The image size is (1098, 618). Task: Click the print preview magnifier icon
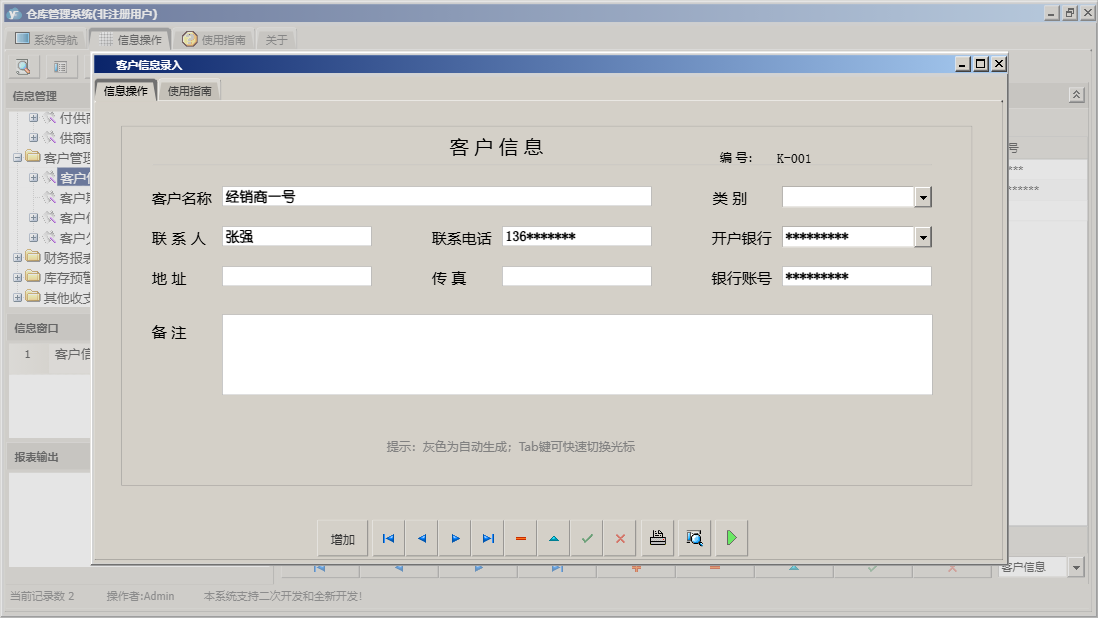694,538
